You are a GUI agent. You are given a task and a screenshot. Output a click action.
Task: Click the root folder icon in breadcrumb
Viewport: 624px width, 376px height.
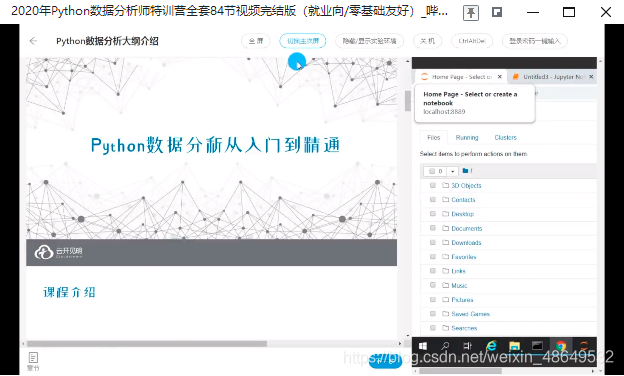465,171
